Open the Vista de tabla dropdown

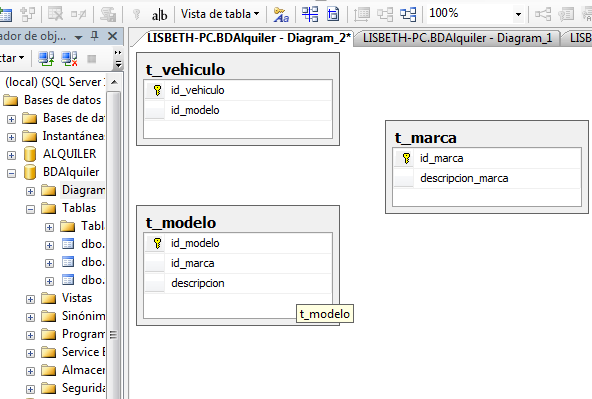220,14
